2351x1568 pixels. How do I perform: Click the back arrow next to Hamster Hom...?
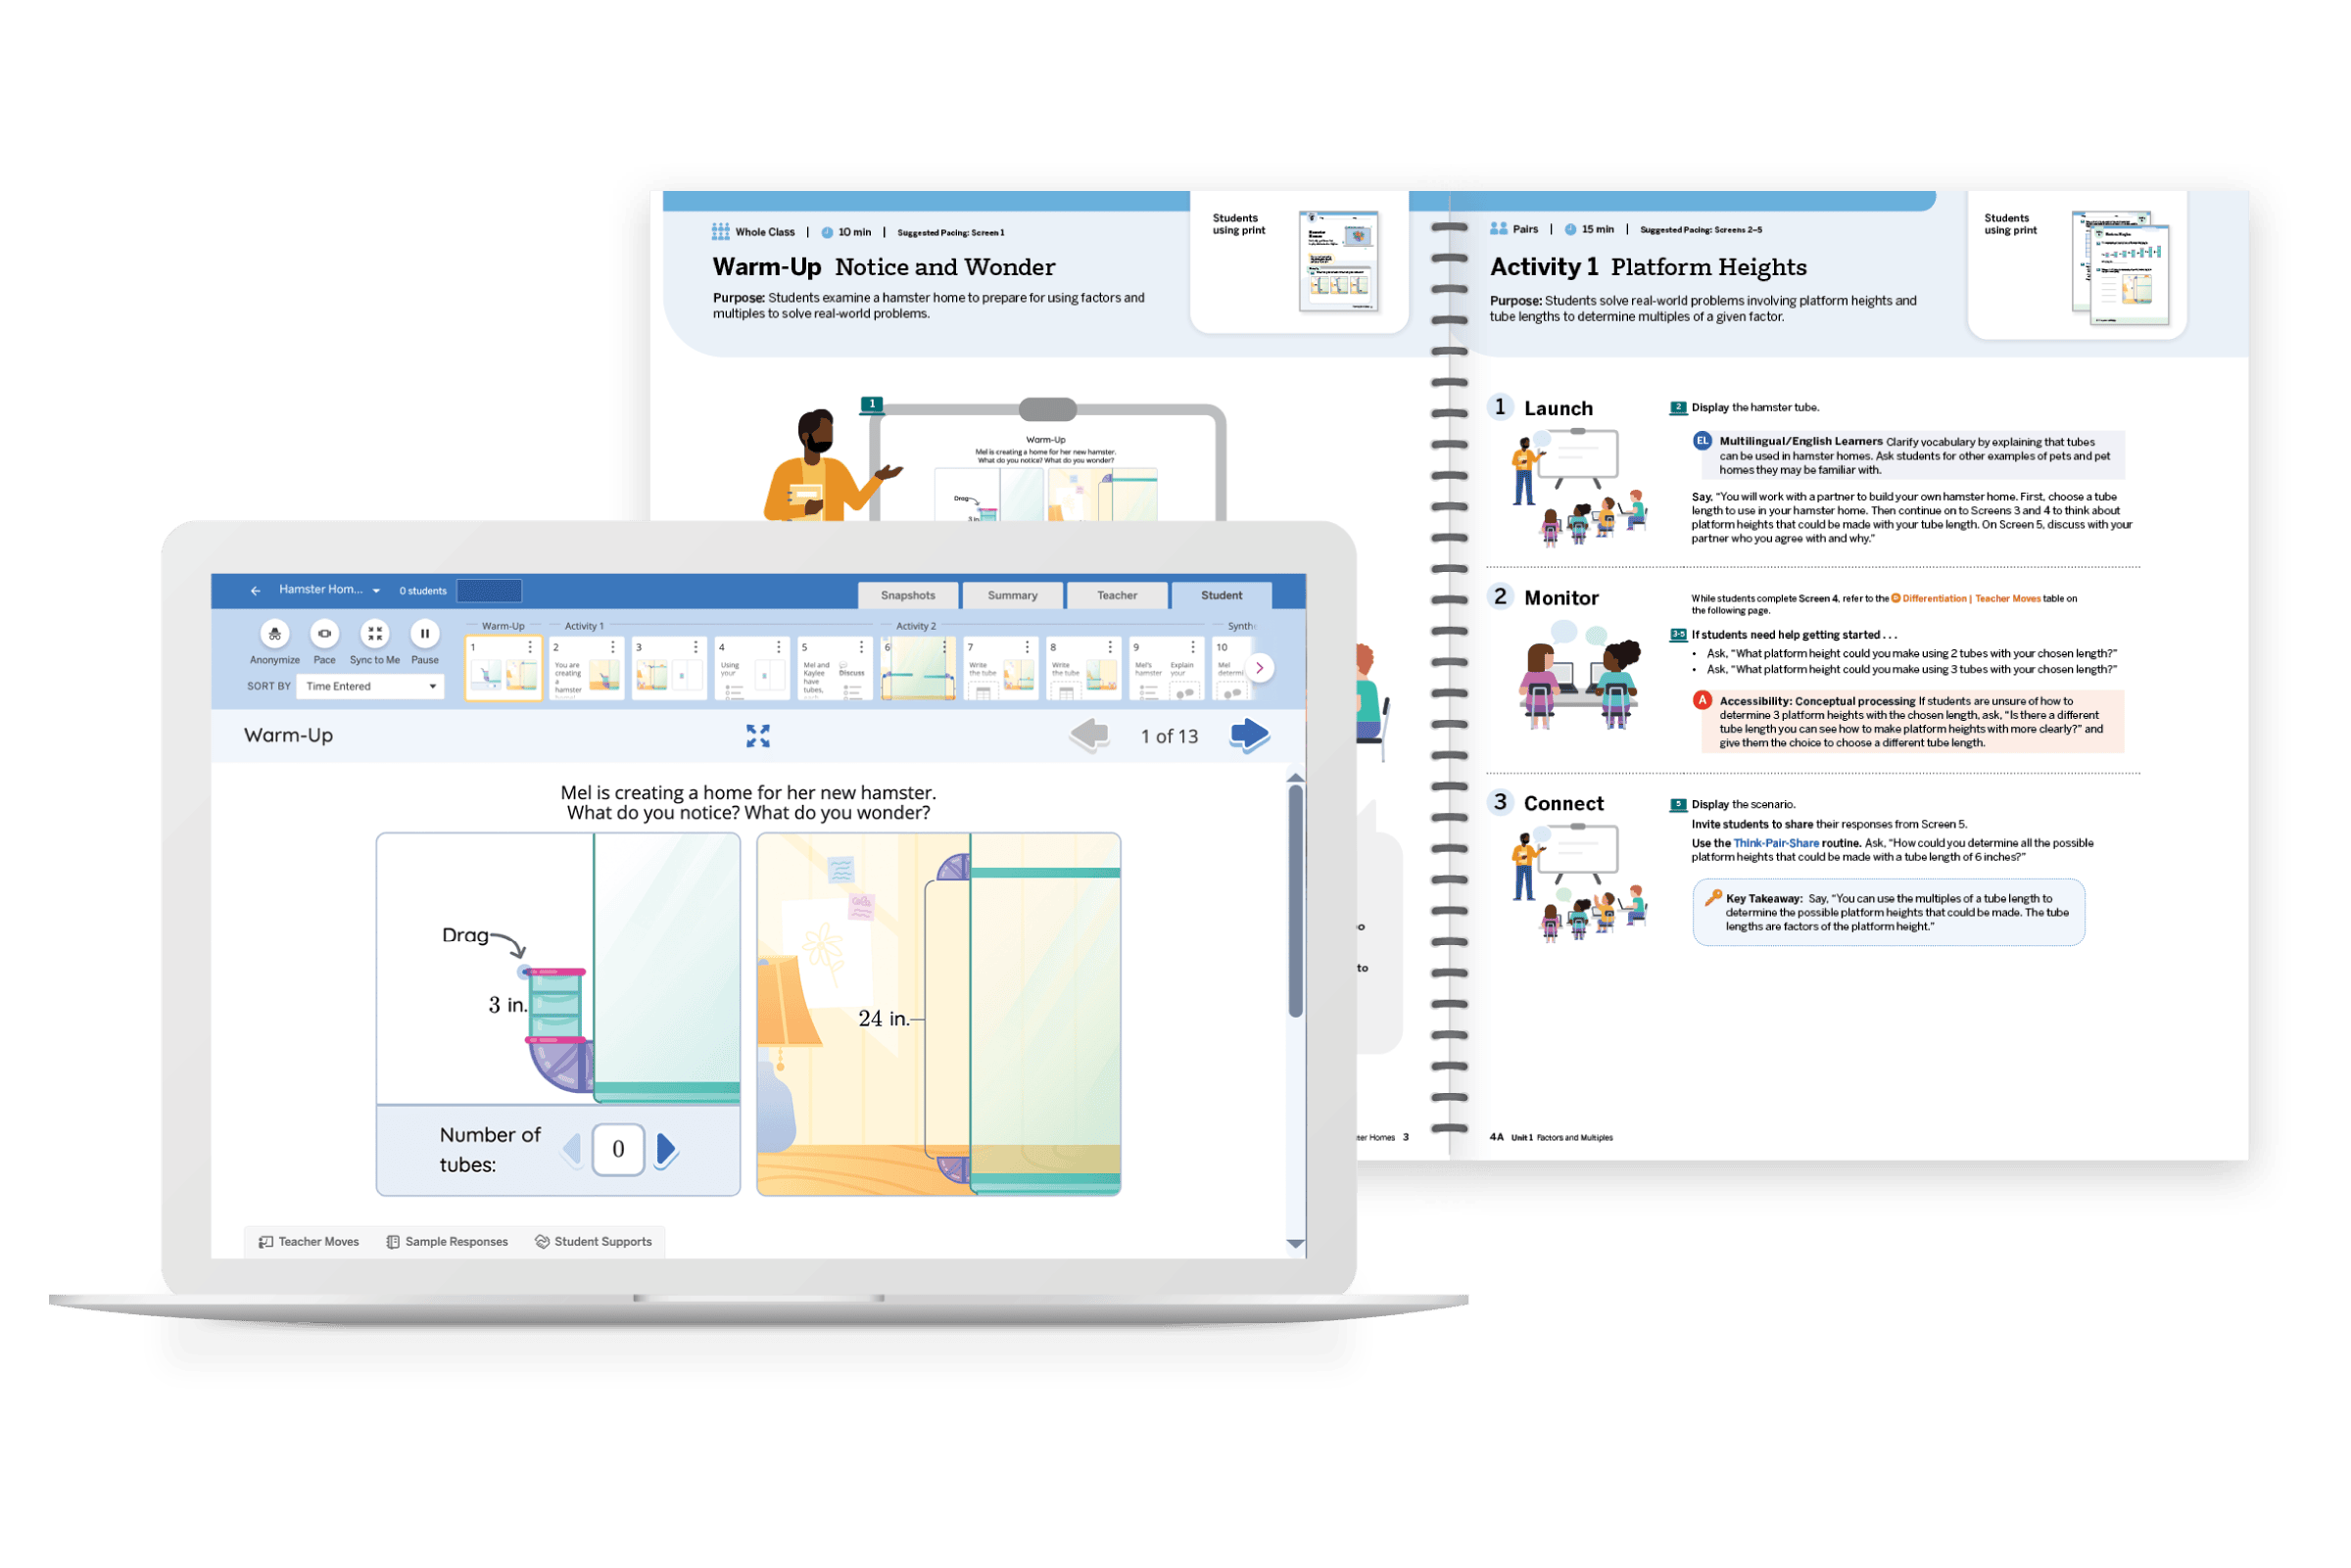click(x=254, y=589)
